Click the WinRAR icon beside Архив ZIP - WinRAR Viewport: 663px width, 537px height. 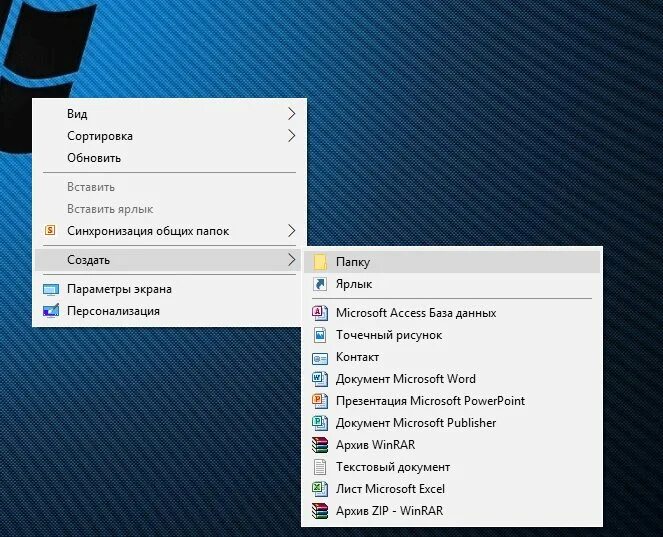click(x=320, y=511)
